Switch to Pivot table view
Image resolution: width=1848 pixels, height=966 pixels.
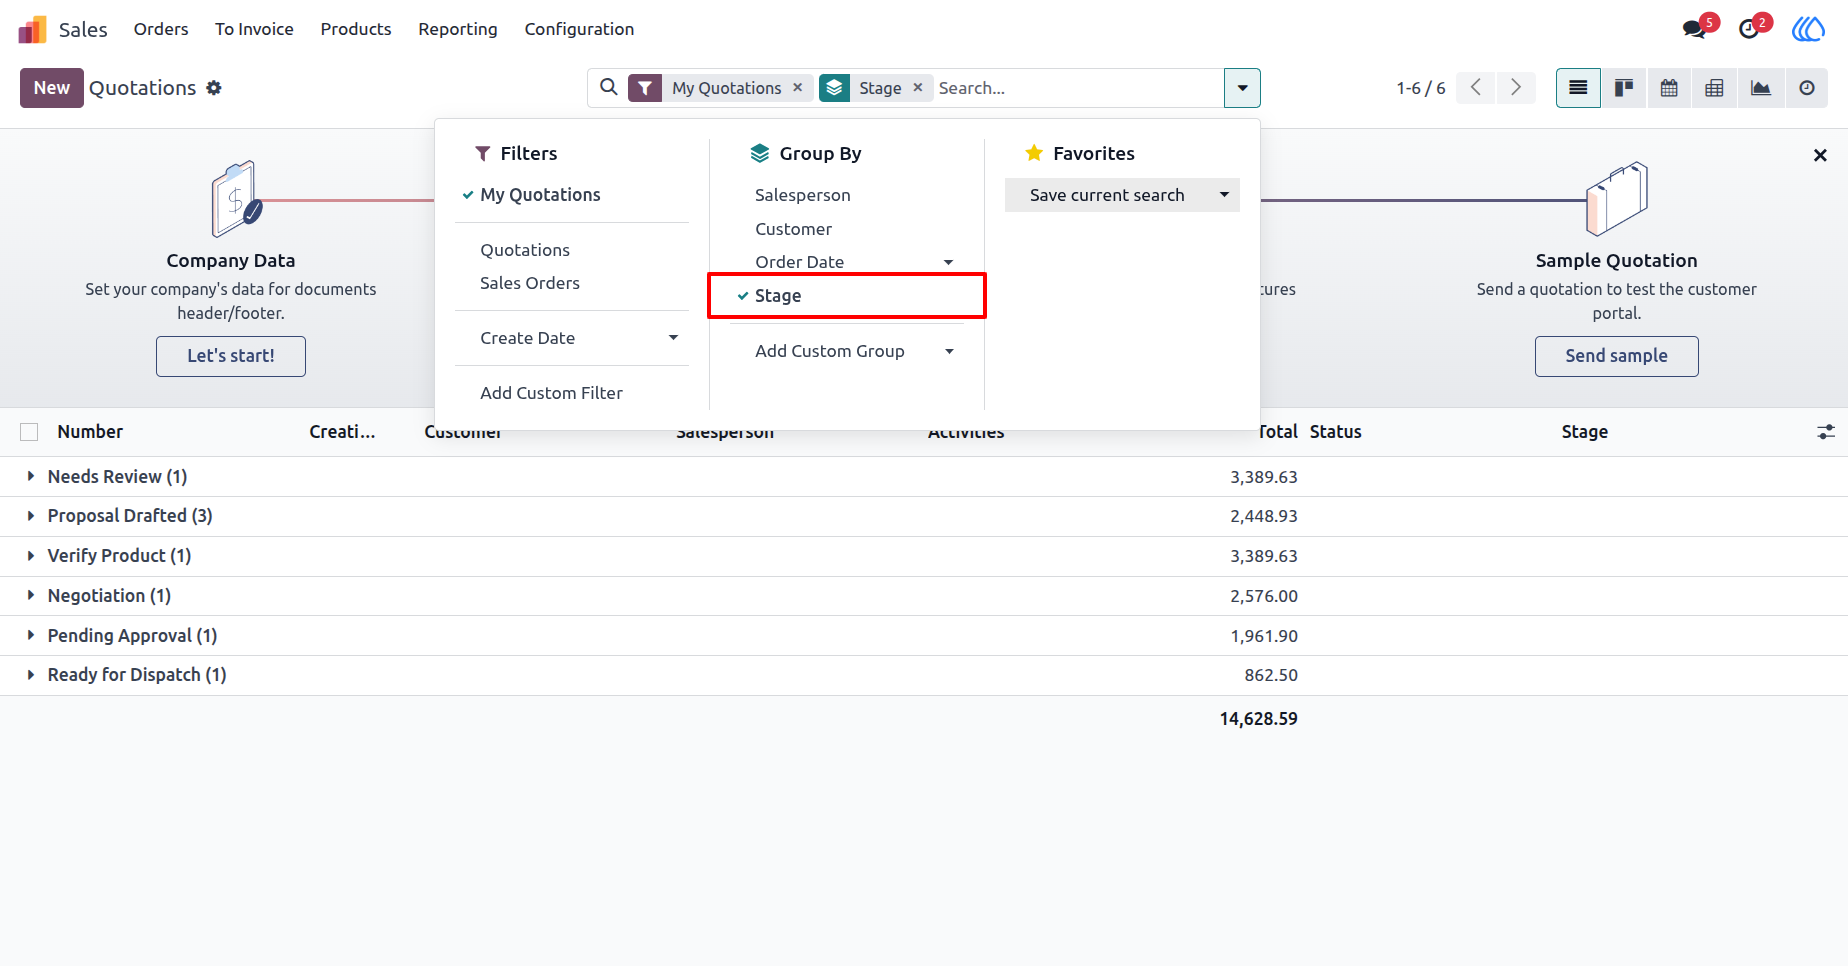(x=1714, y=88)
